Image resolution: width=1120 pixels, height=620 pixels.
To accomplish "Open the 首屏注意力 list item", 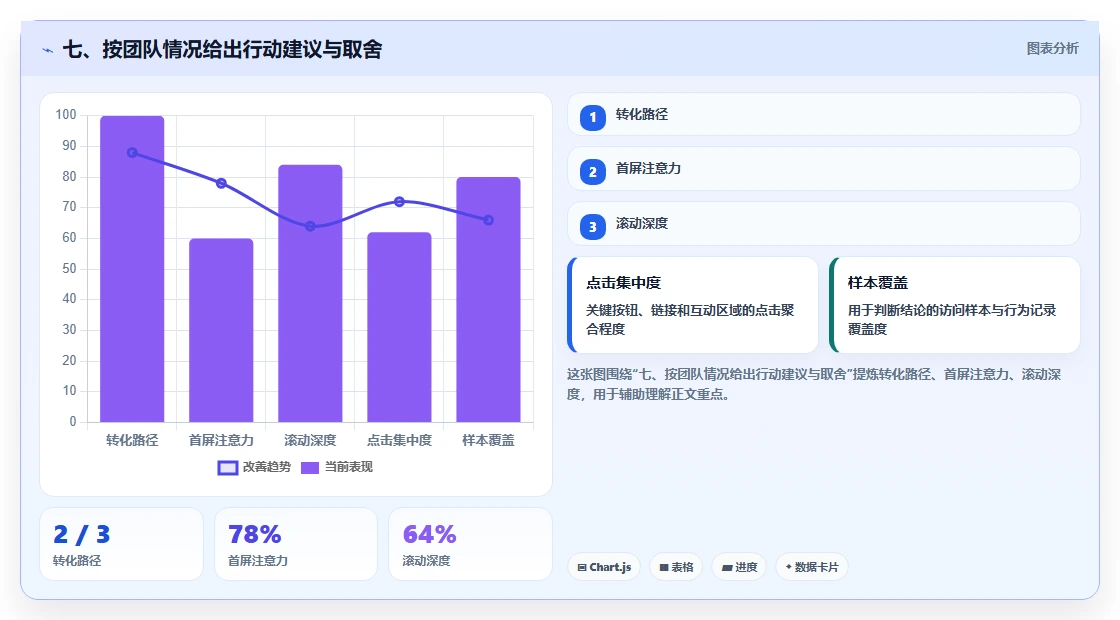I will (824, 169).
